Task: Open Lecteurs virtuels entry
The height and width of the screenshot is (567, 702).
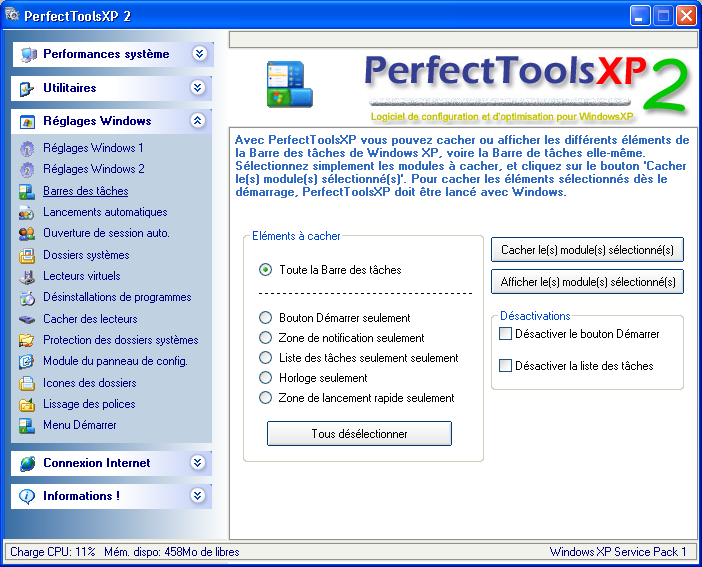Action: 81,276
